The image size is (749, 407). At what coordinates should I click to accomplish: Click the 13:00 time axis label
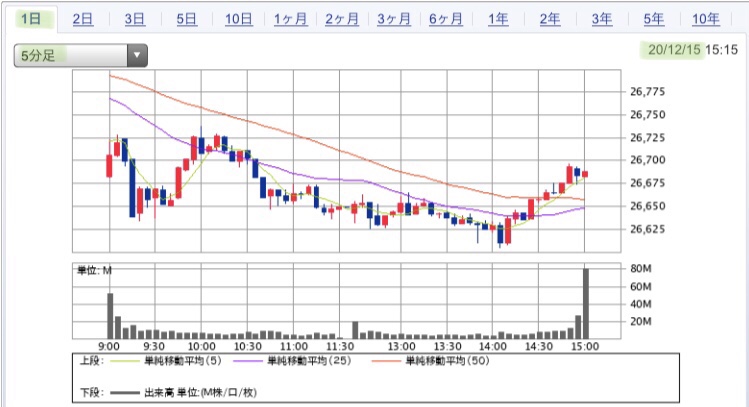[x=401, y=347]
